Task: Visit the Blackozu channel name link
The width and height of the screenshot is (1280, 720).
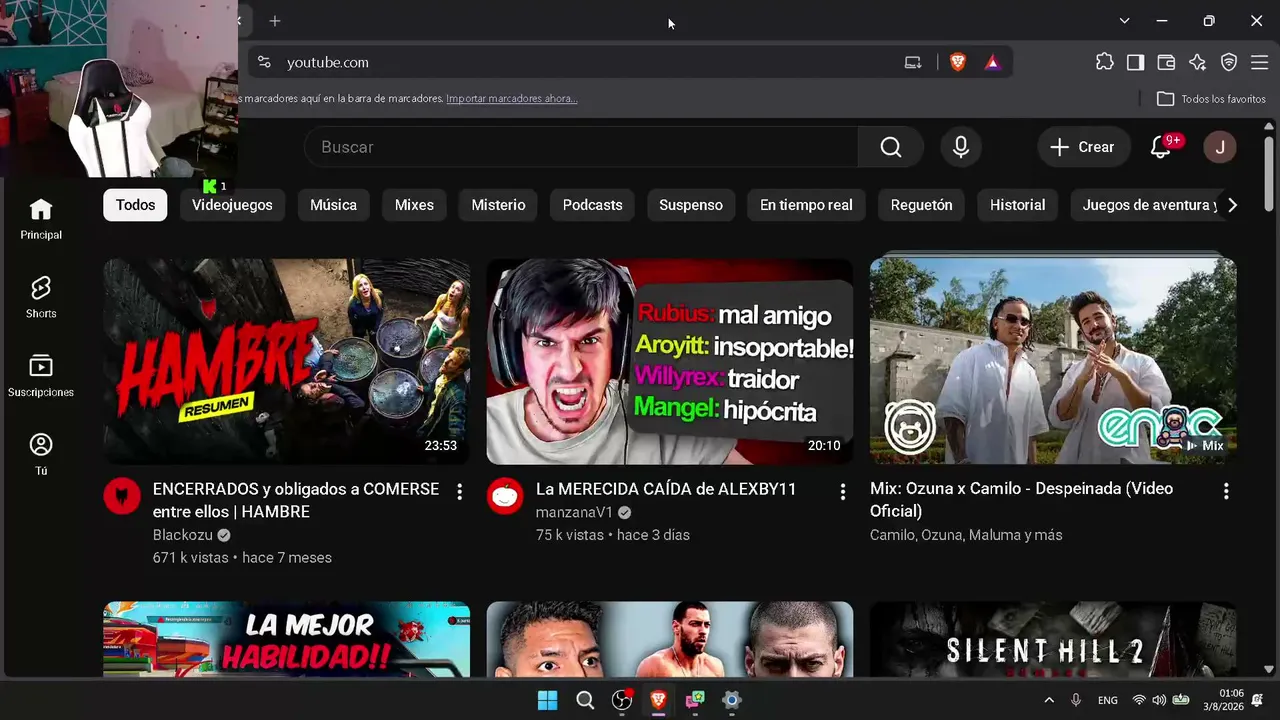Action: click(x=183, y=535)
